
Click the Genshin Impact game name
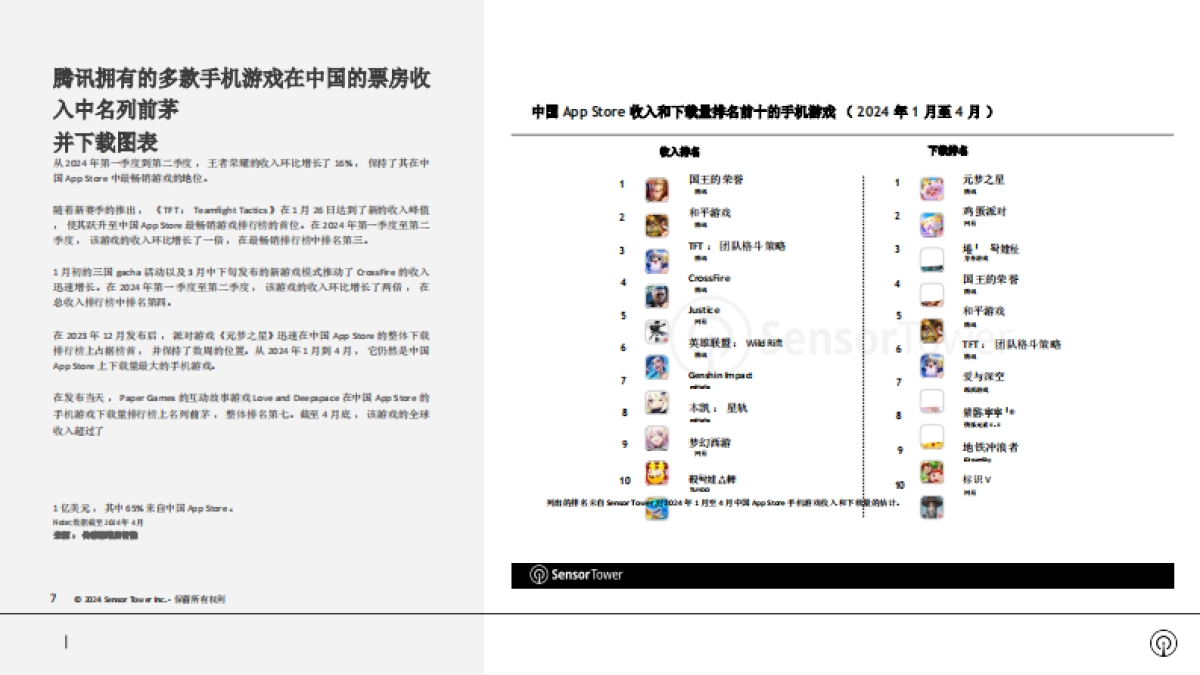720,376
